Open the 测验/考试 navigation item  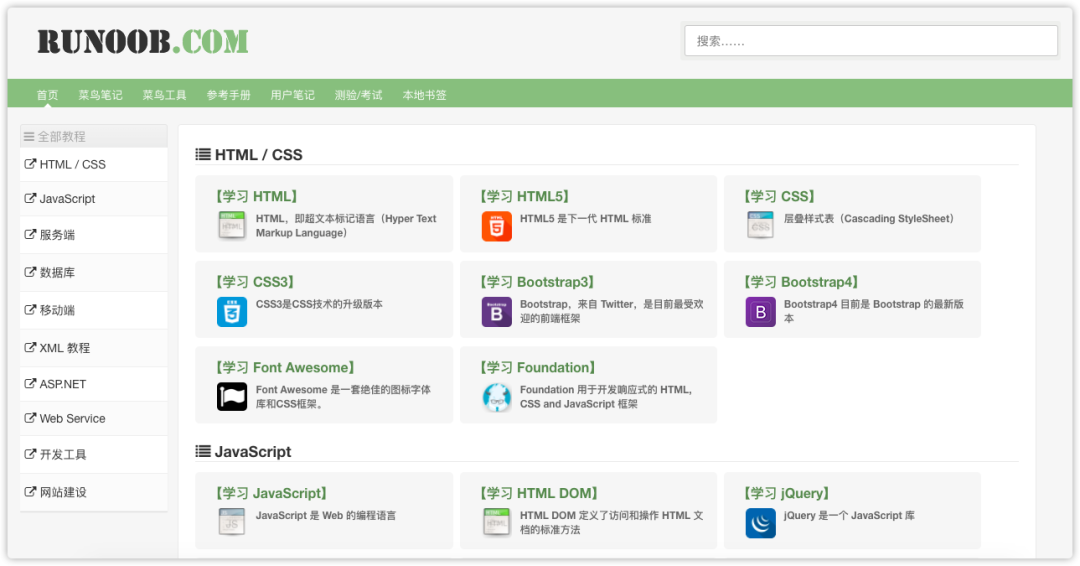(x=359, y=95)
